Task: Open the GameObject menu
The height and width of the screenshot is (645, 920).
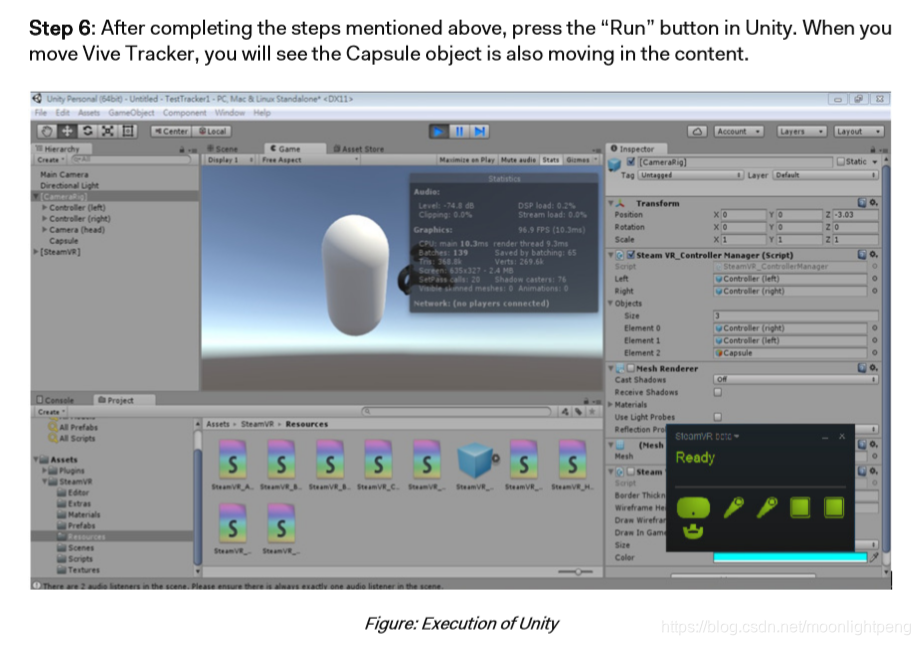Action: coord(131,113)
